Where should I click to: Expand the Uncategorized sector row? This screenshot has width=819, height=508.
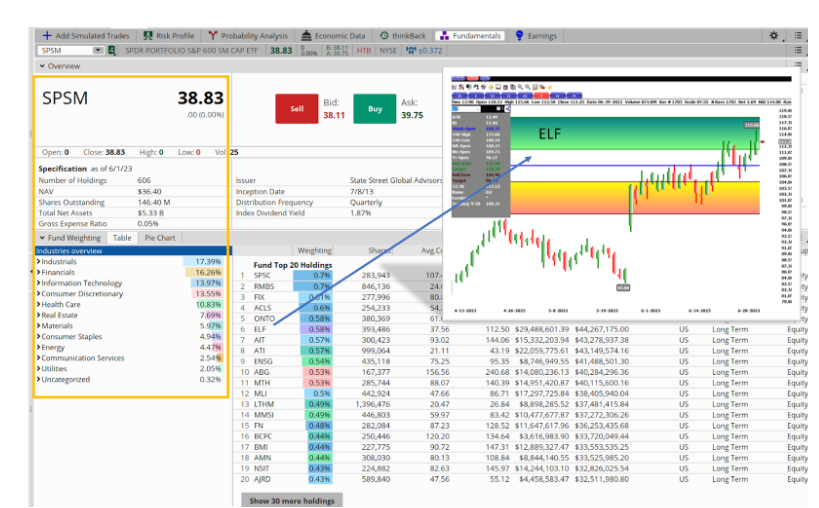[38, 379]
